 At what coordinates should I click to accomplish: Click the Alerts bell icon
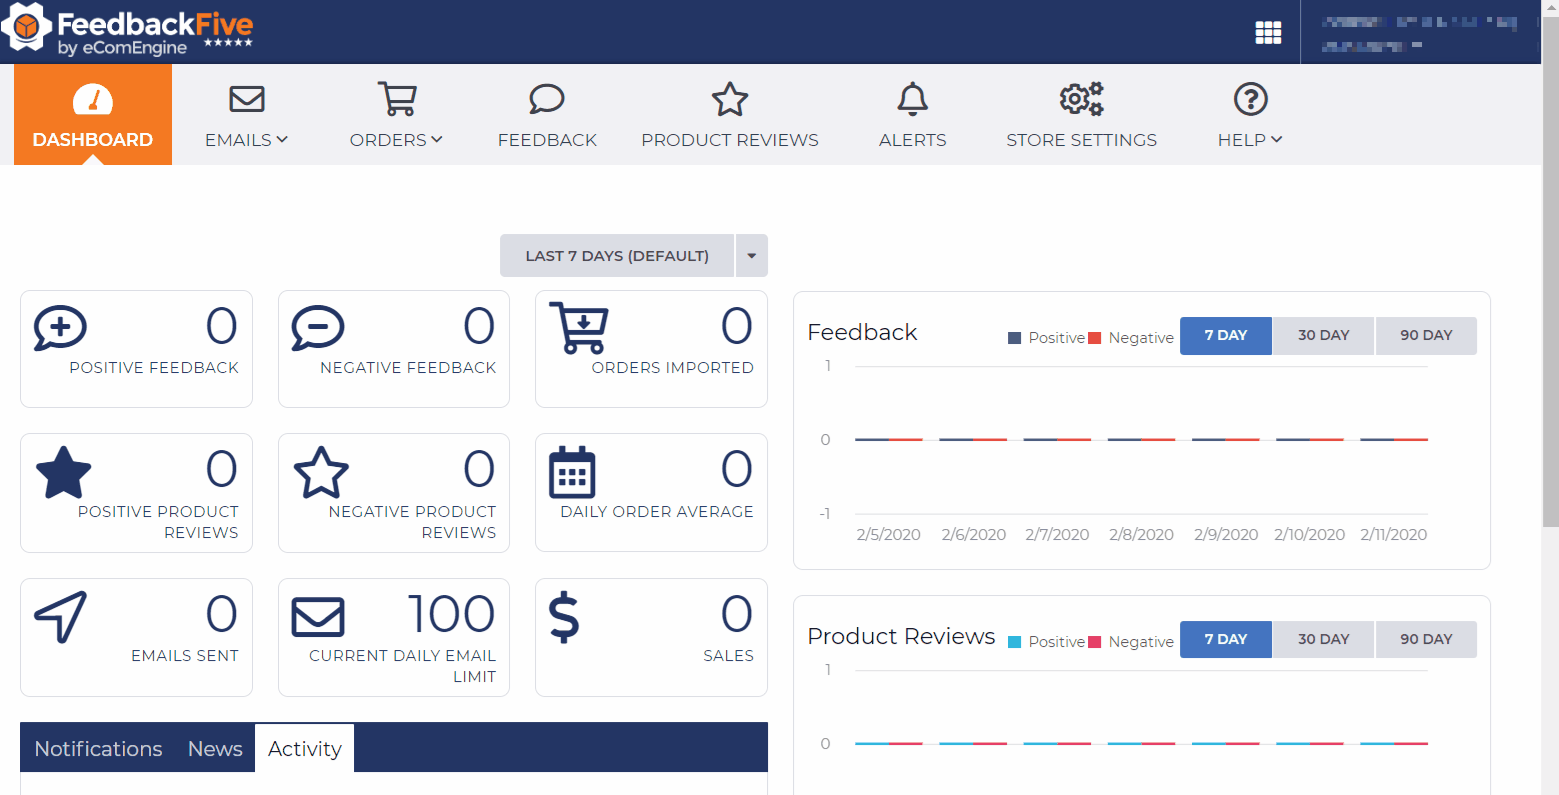911,99
